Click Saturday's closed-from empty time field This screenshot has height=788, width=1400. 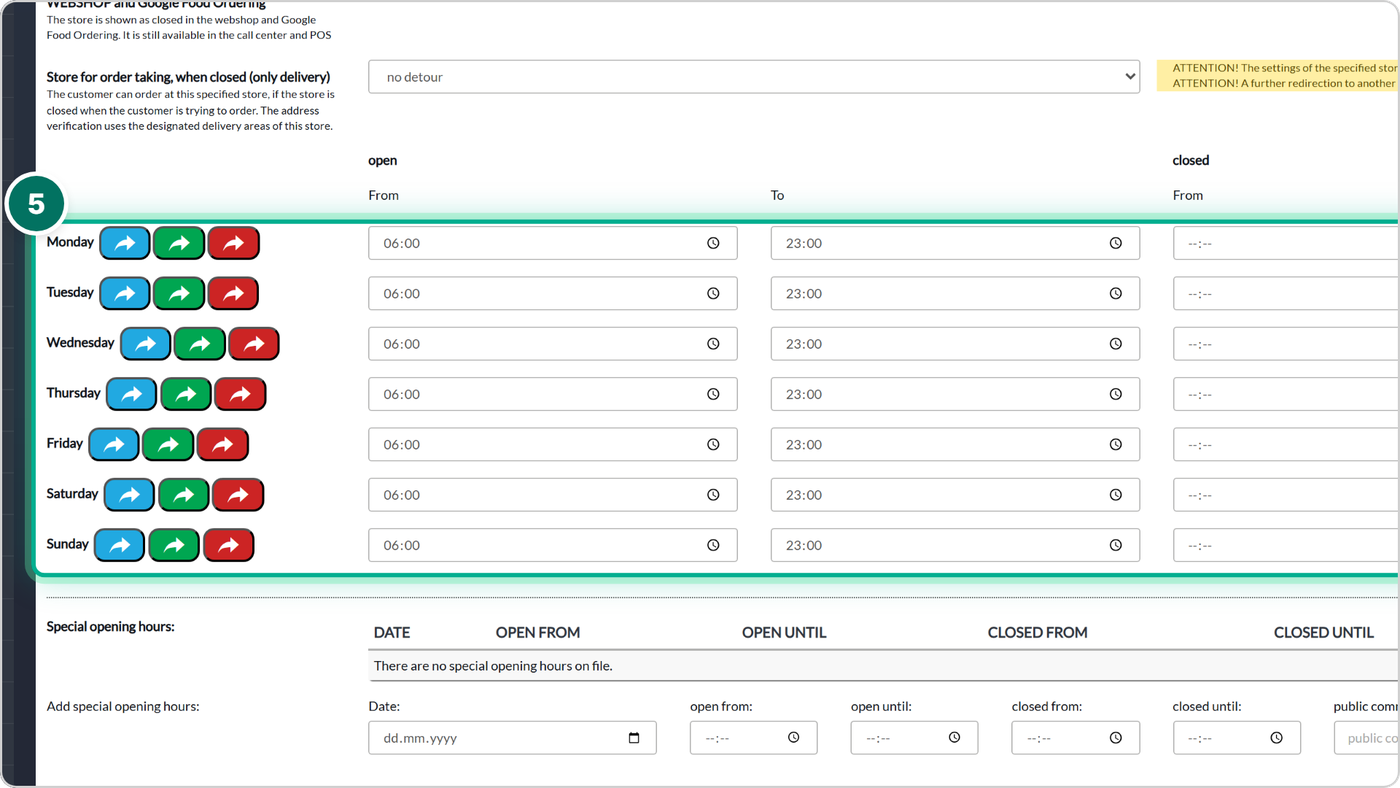tap(1286, 494)
